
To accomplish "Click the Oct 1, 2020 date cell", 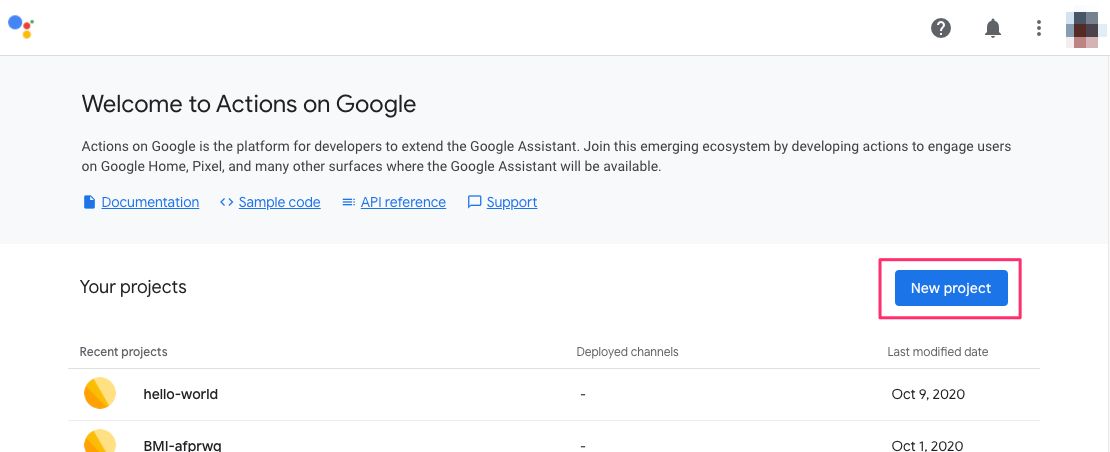I will 927,446.
